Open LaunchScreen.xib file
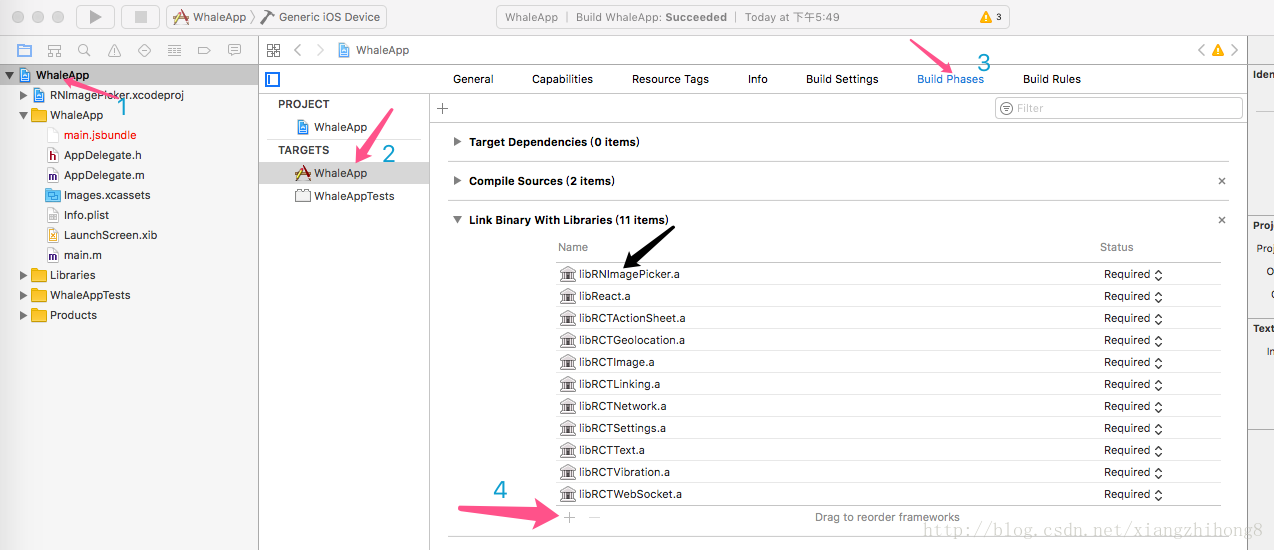1274x550 pixels. [110, 235]
